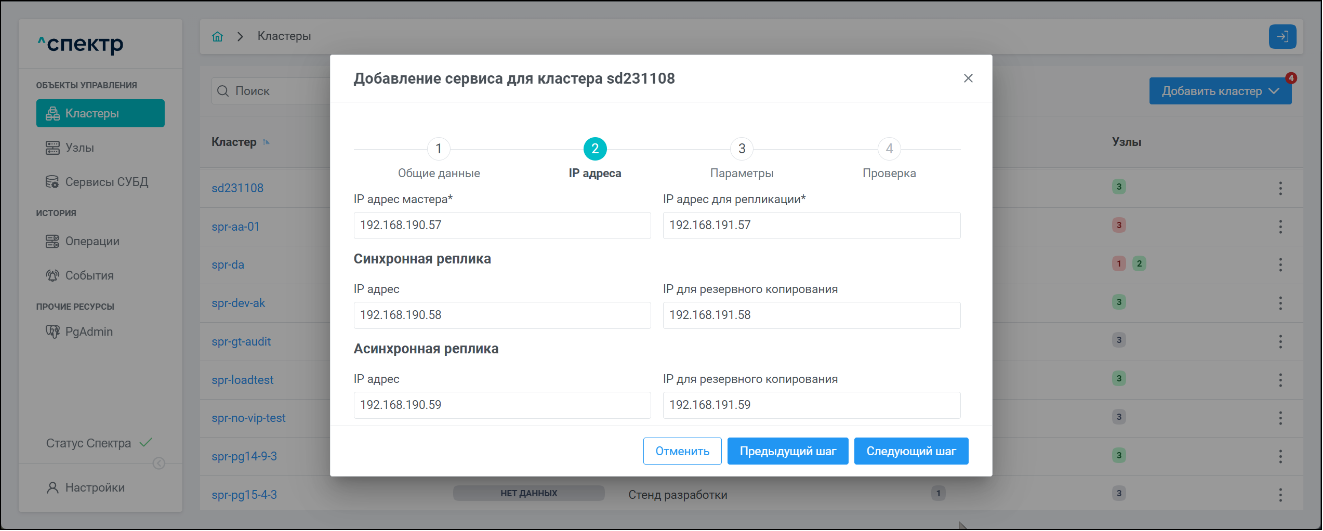The height and width of the screenshot is (531, 1323).
Task: Open the three-dot menu for spr-da row
Action: (1280, 265)
